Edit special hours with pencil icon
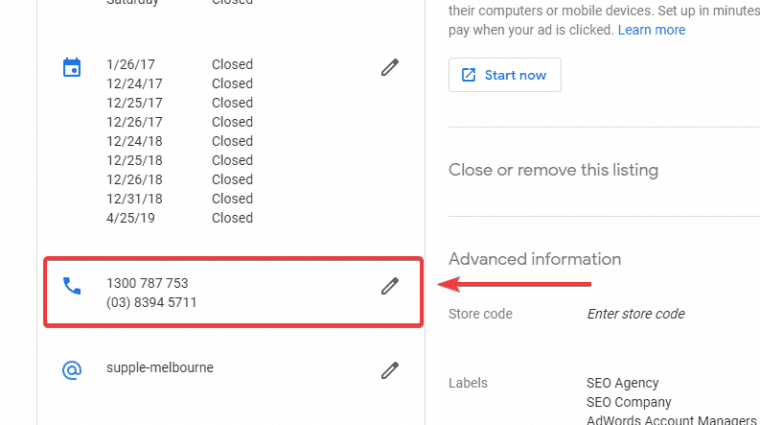The image size is (760, 425). click(390, 67)
